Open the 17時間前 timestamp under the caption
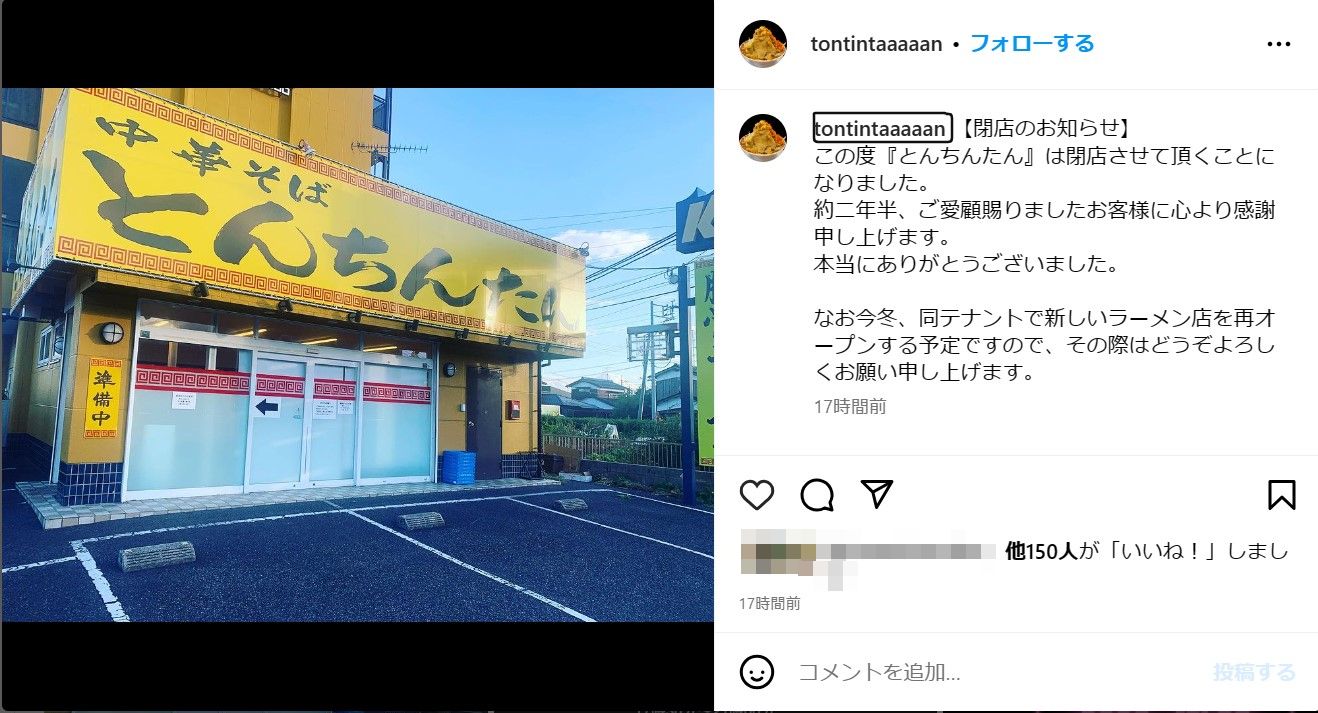Image resolution: width=1318 pixels, height=713 pixels. pyautogui.click(x=849, y=407)
